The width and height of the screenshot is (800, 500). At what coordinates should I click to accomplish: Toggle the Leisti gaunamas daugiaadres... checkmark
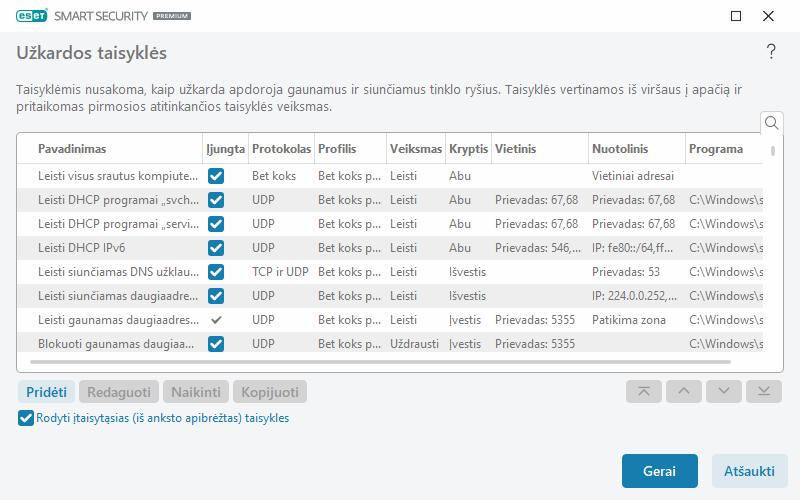[216, 320]
